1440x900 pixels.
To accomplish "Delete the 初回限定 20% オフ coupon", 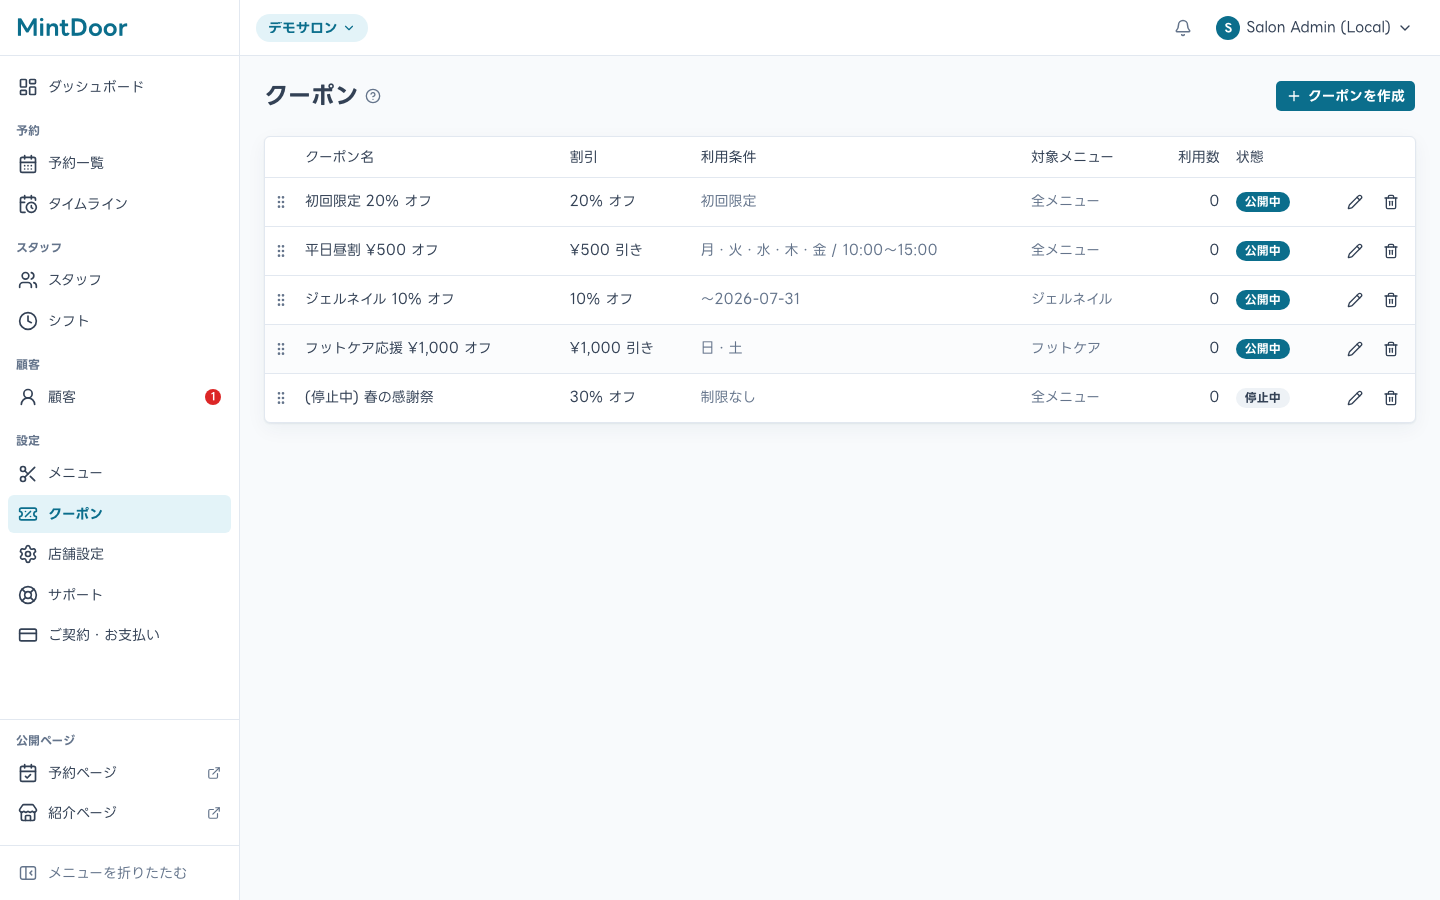I will [x=1391, y=202].
